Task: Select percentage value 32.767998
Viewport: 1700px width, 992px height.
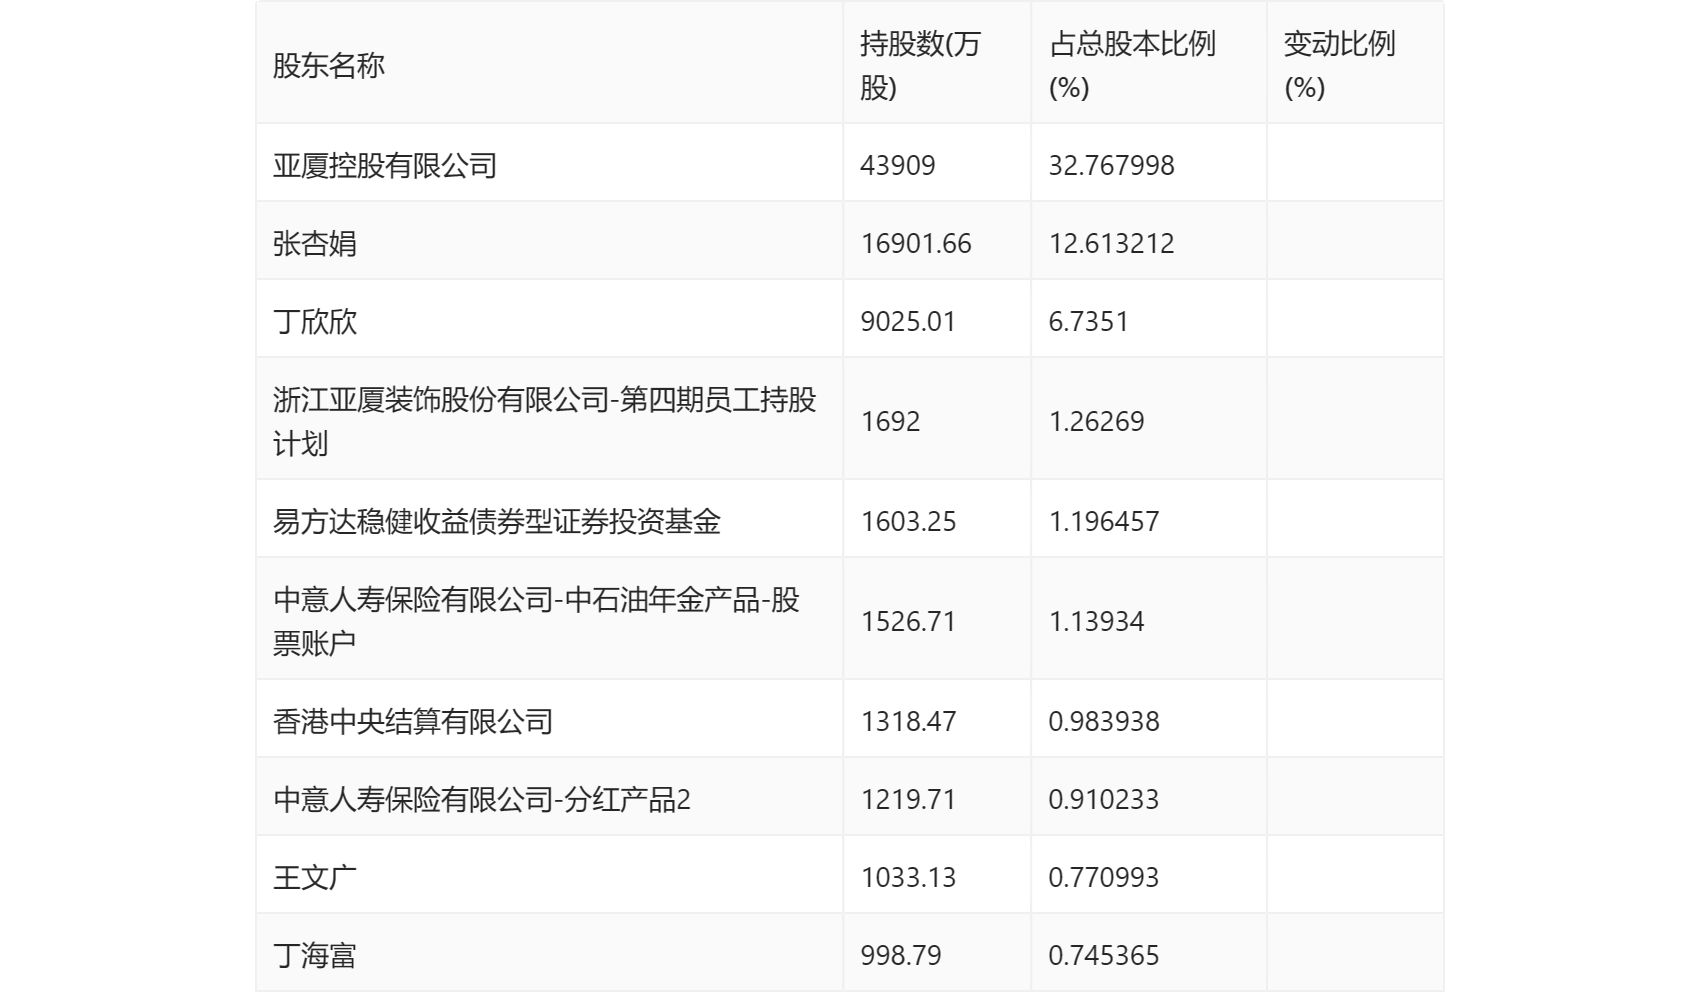Action: (x=1111, y=166)
